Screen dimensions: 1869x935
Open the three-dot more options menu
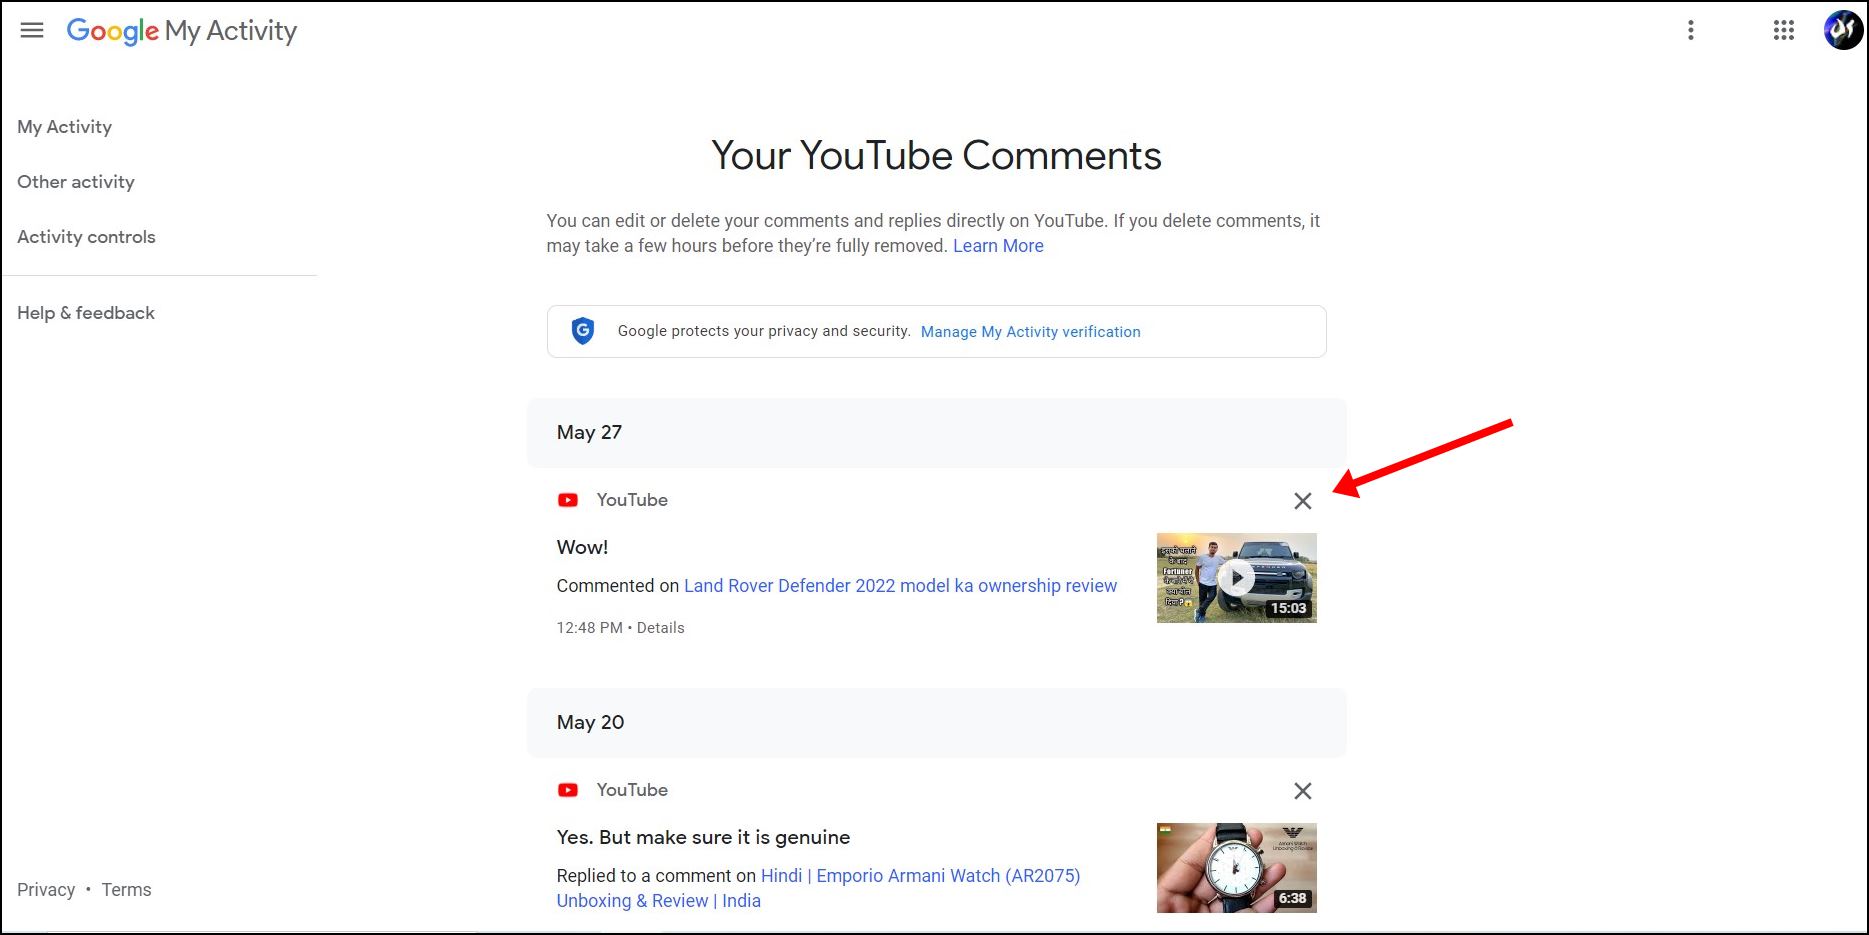1691,30
